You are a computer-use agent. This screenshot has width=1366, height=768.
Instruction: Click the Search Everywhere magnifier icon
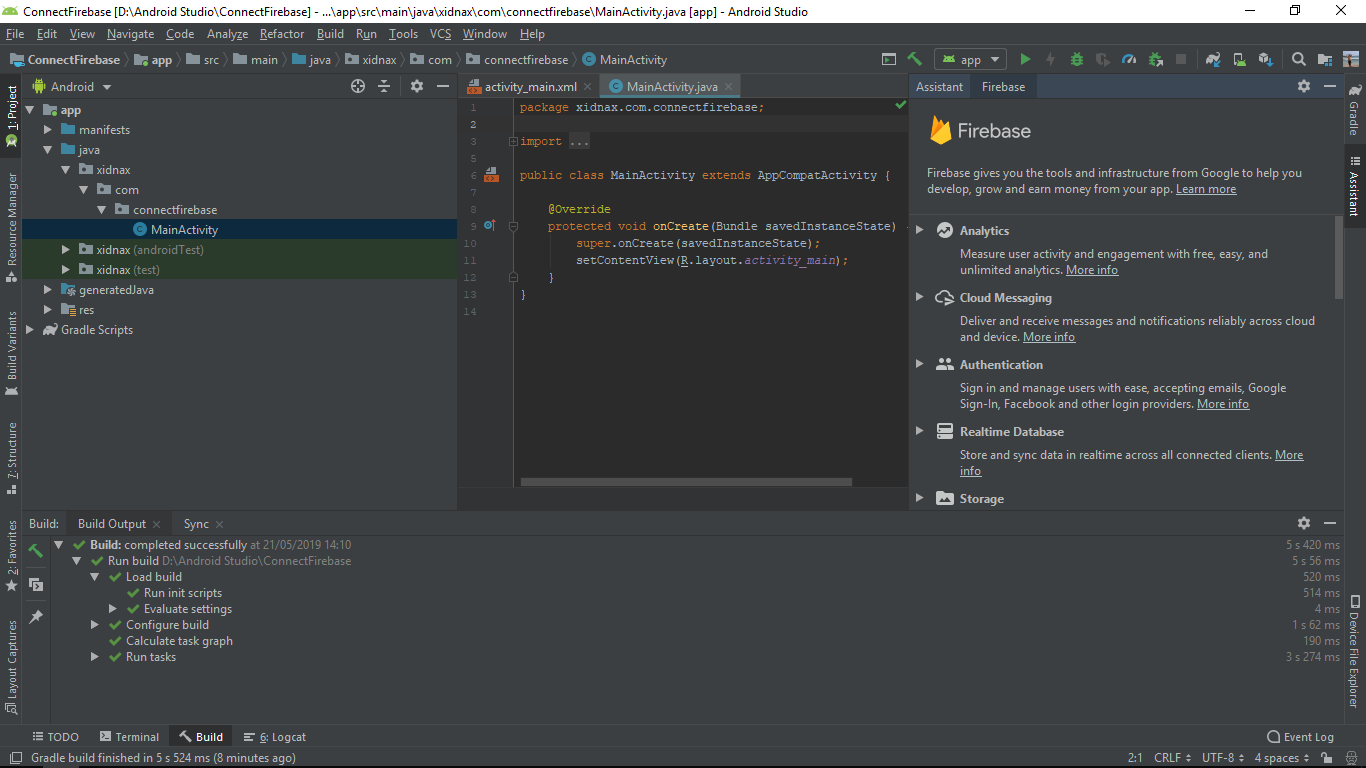tap(1299, 59)
